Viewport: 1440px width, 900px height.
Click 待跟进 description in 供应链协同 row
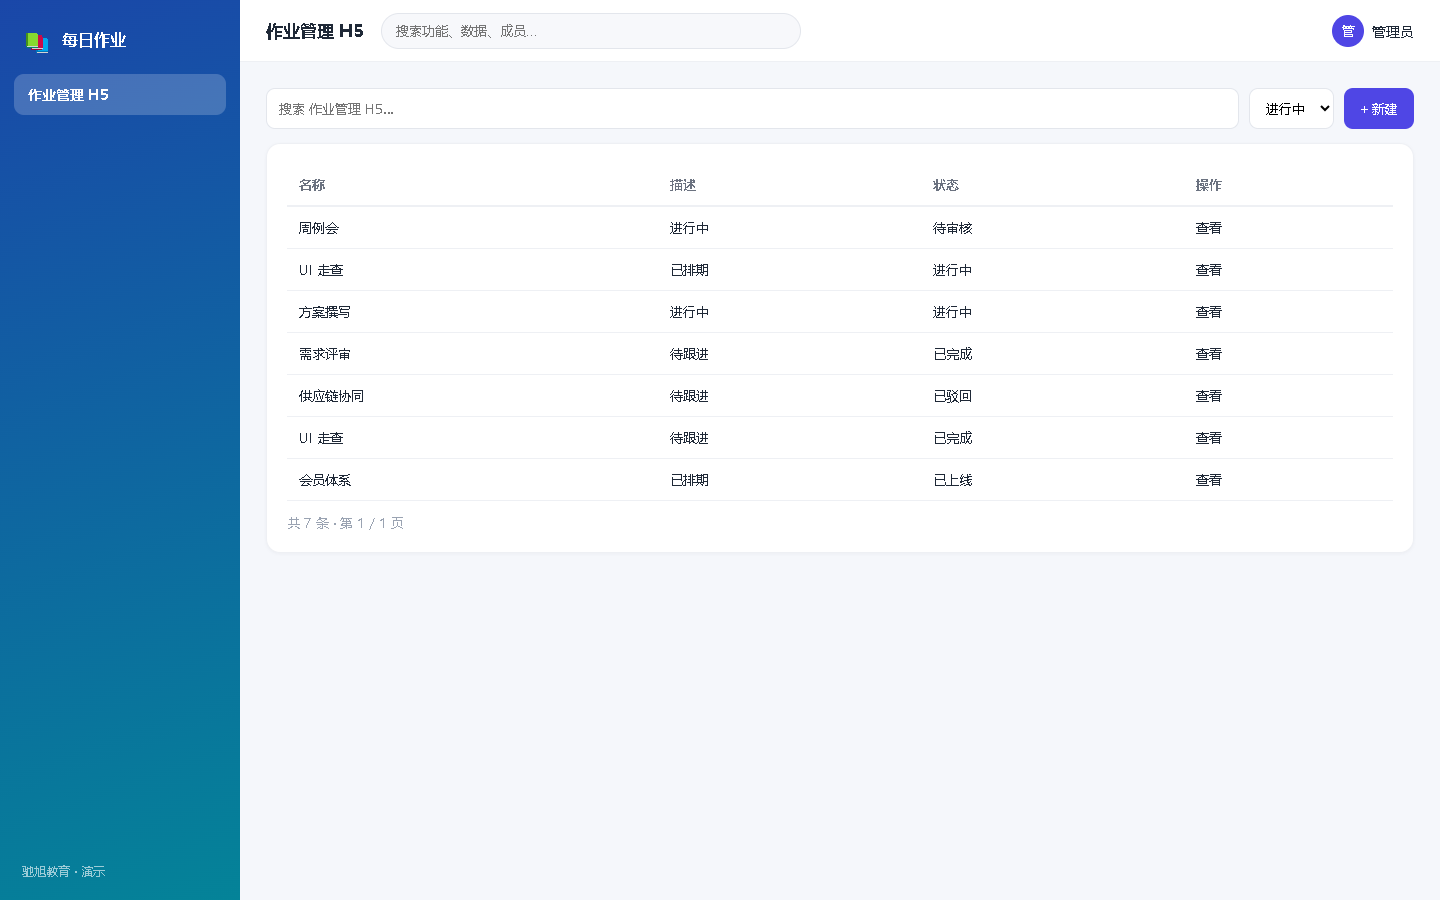(690, 396)
